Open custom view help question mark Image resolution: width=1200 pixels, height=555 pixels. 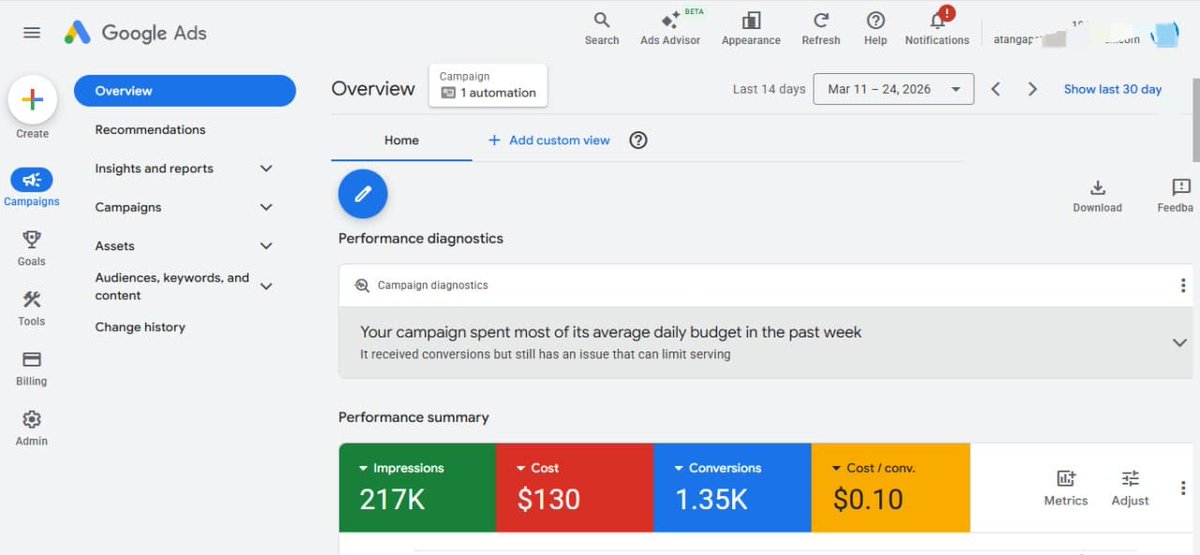pyautogui.click(x=639, y=140)
